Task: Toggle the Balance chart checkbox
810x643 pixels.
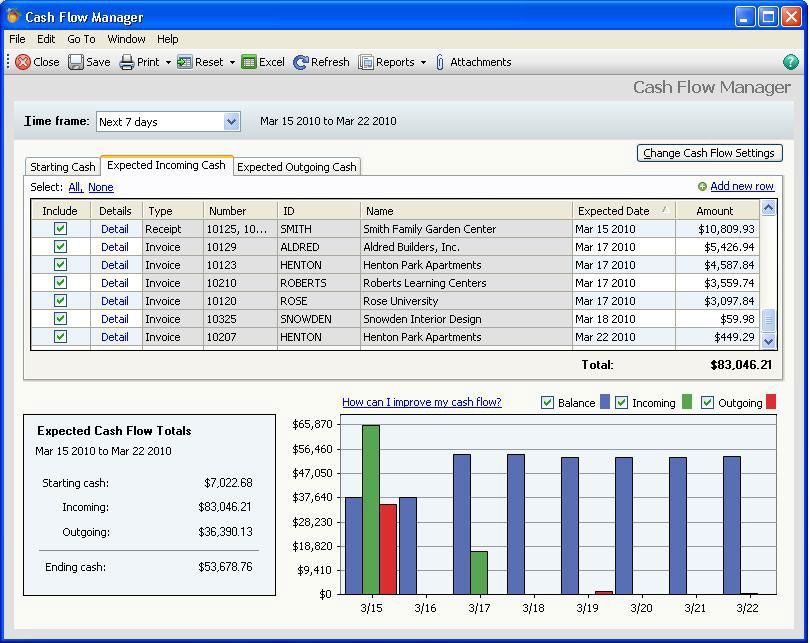Action: (x=547, y=403)
